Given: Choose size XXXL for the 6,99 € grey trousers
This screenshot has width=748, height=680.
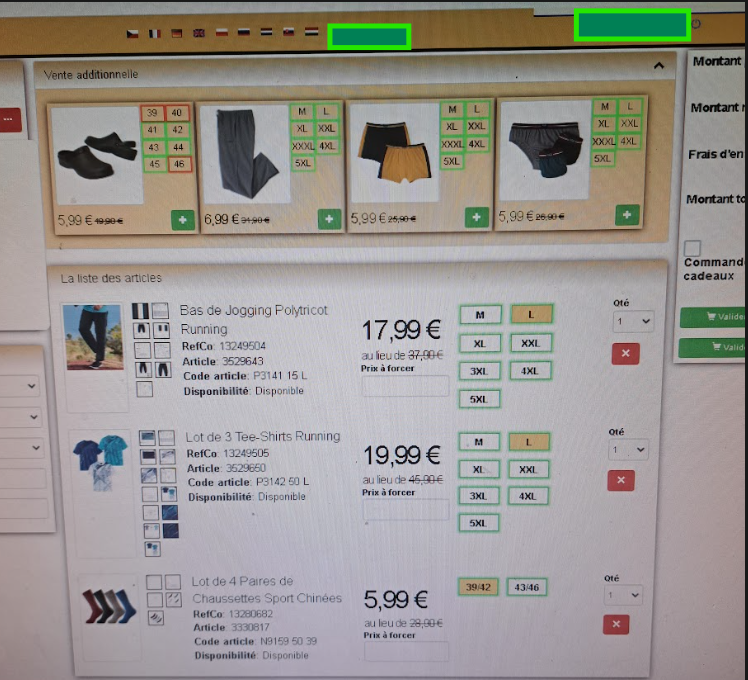Looking at the screenshot, I should (302, 146).
